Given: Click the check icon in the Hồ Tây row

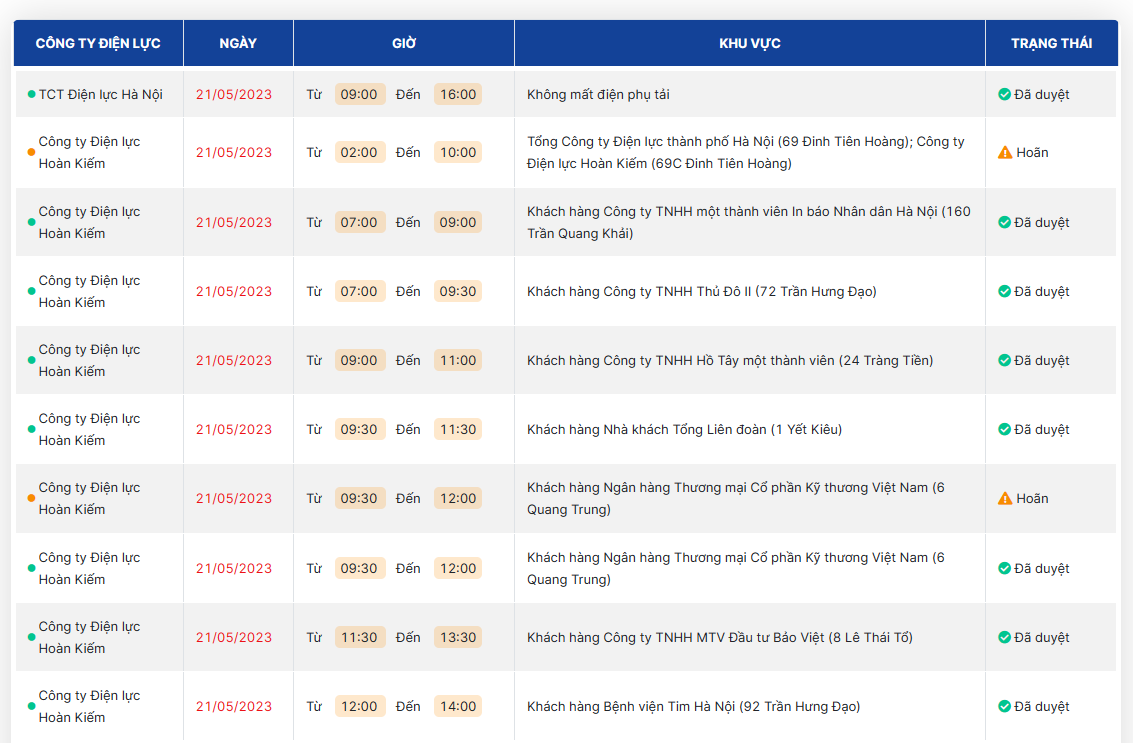Looking at the screenshot, I should tap(1004, 360).
